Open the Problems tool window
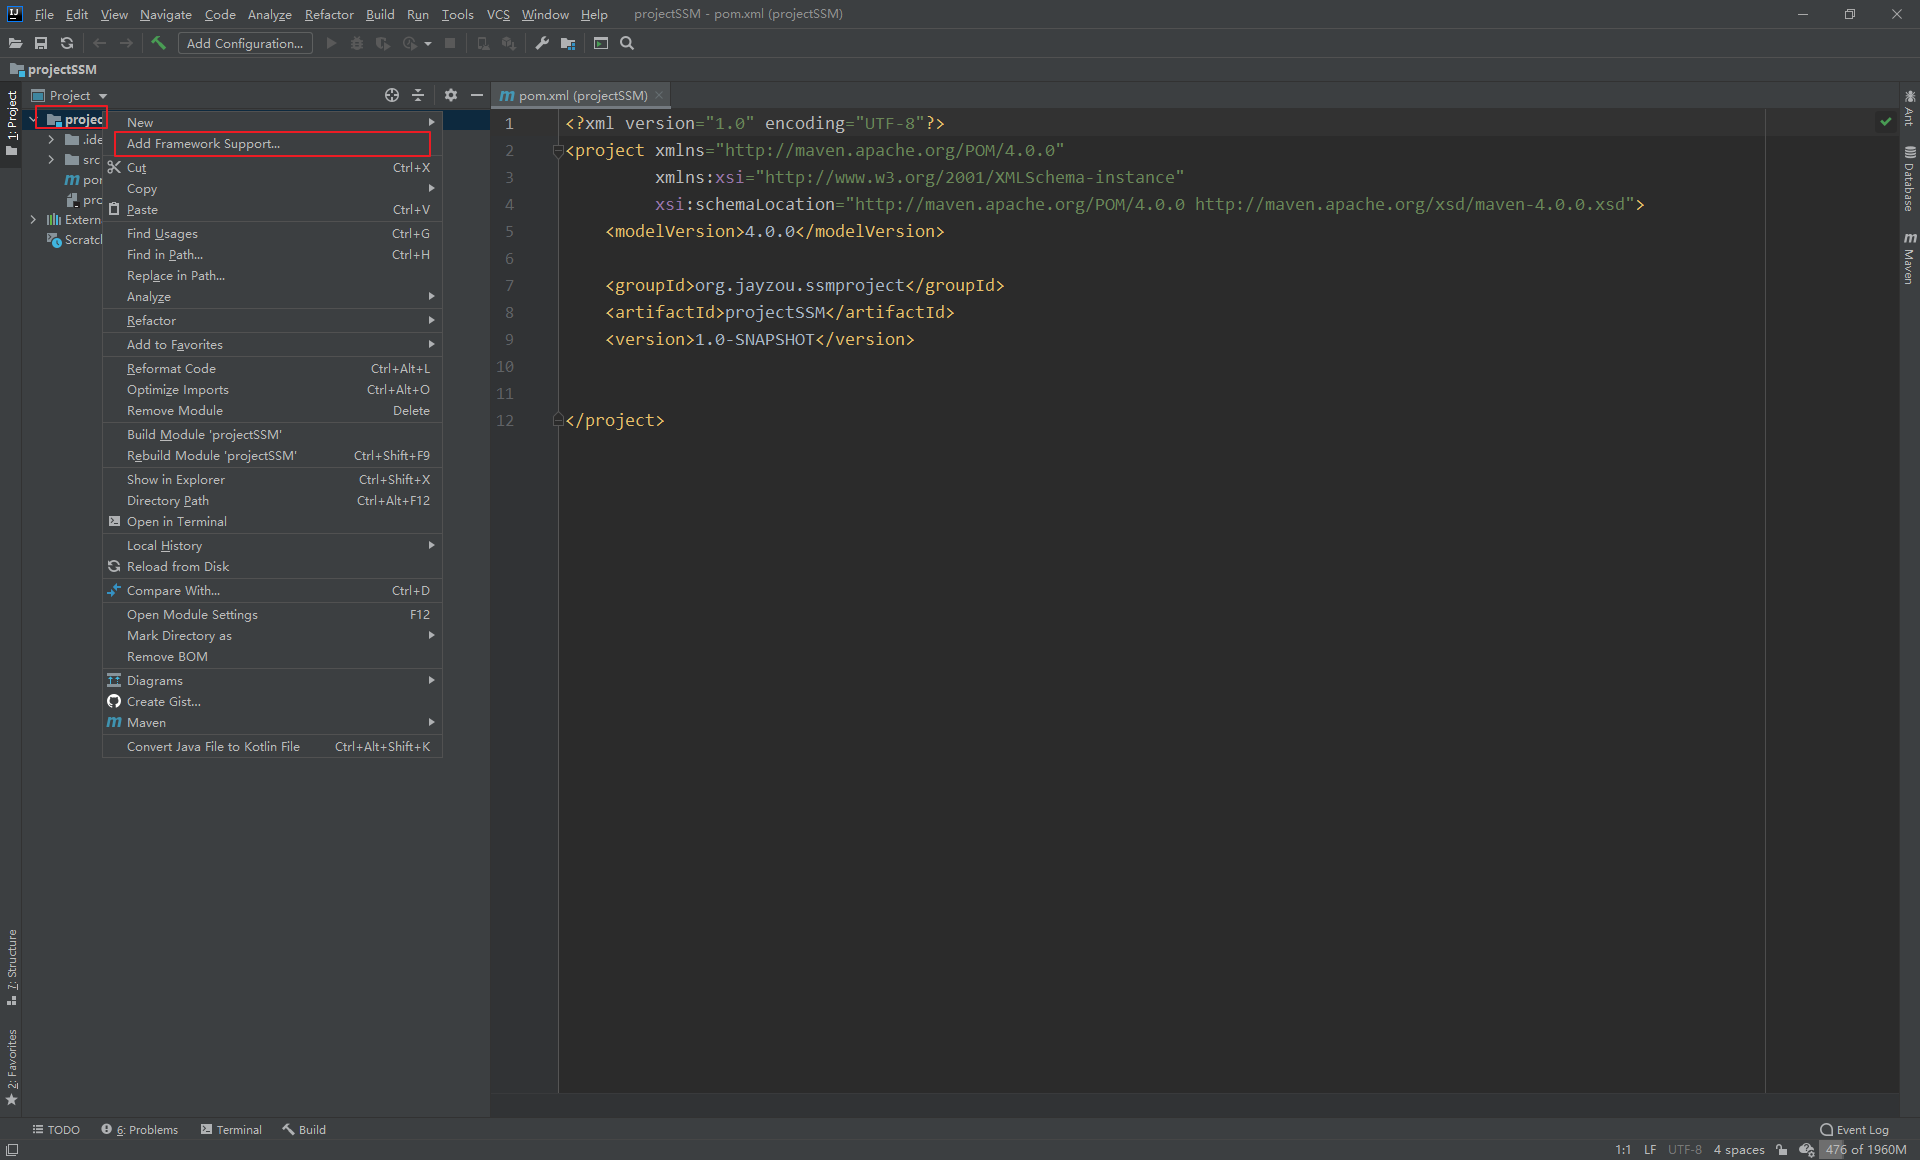1920x1160 pixels. point(140,1130)
